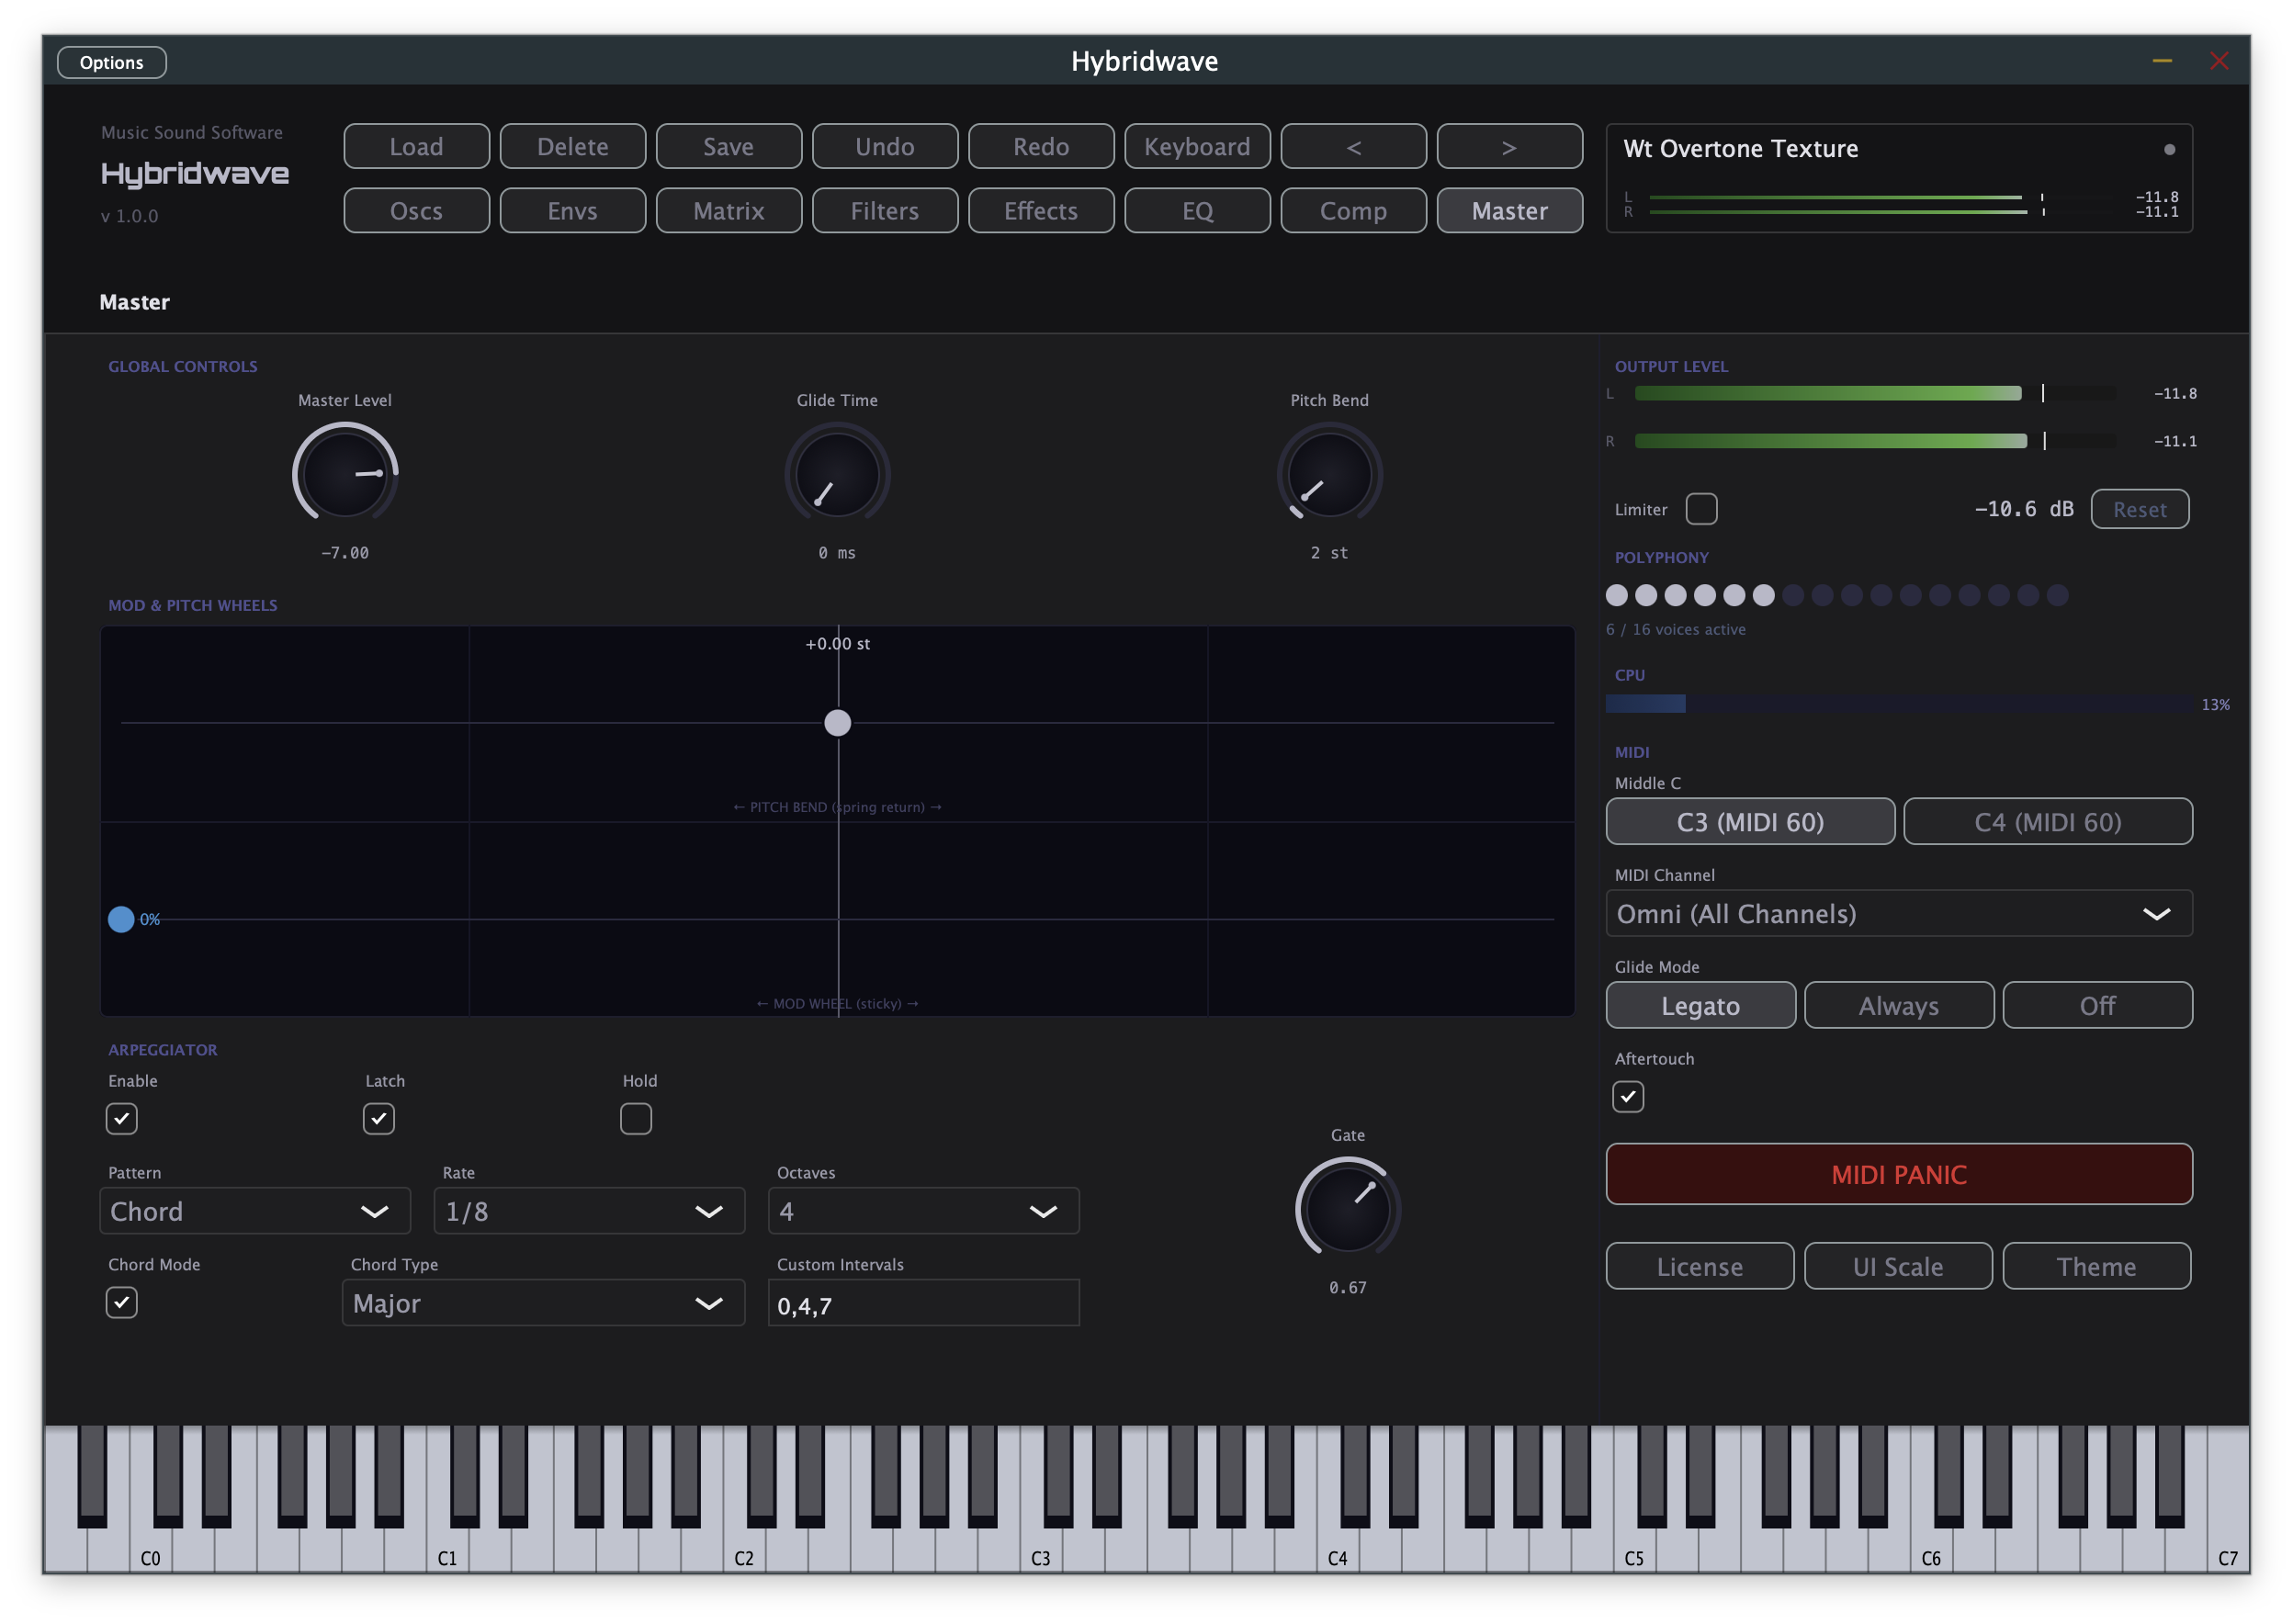2293x1624 pixels.
Task: Click the first polyphony voice dot
Action: coord(1615,595)
